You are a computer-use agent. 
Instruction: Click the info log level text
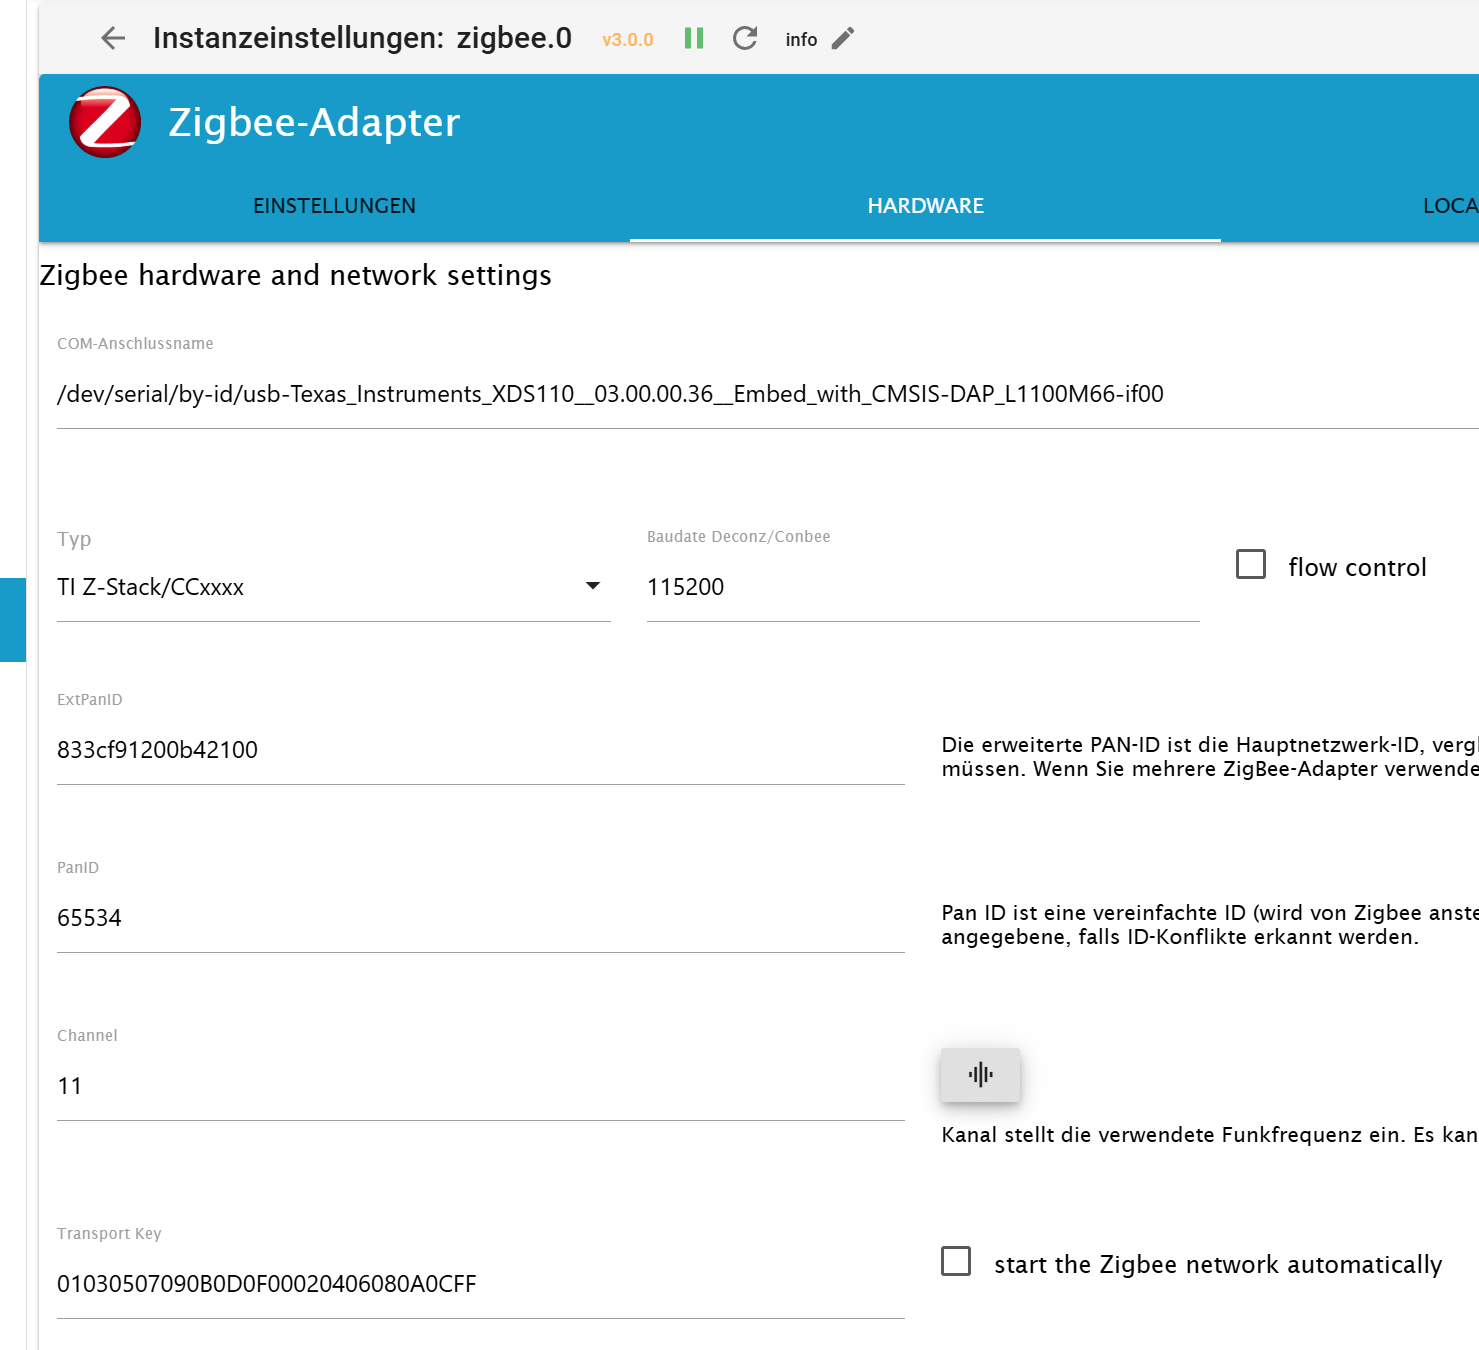801,40
